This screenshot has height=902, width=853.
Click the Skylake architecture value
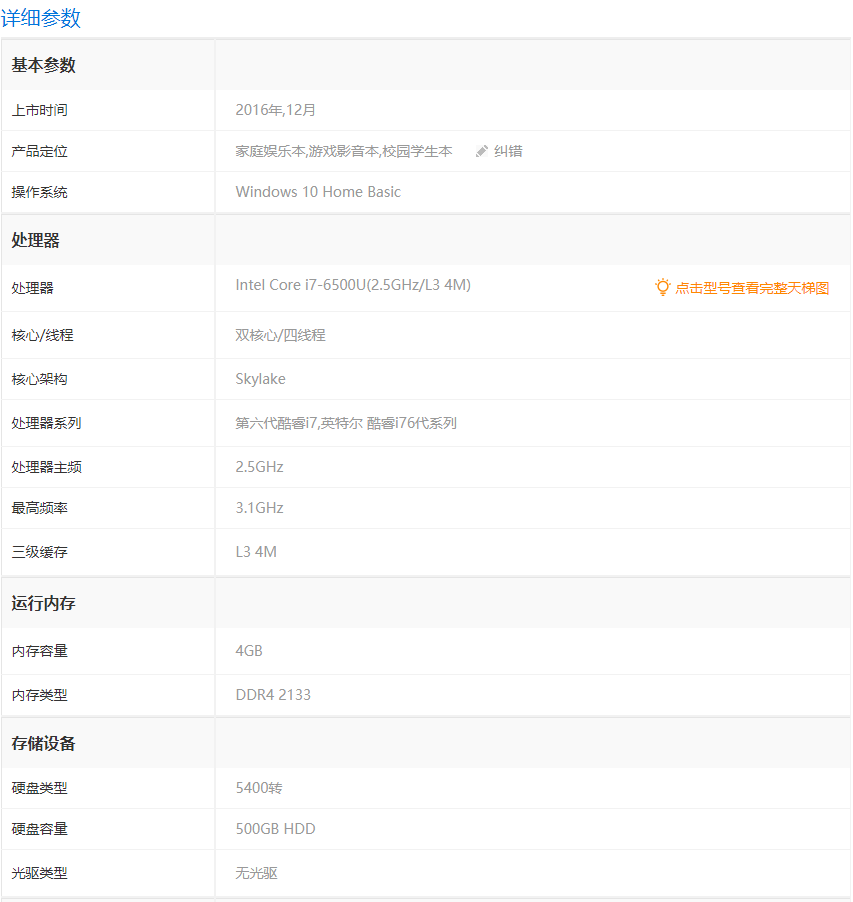260,379
